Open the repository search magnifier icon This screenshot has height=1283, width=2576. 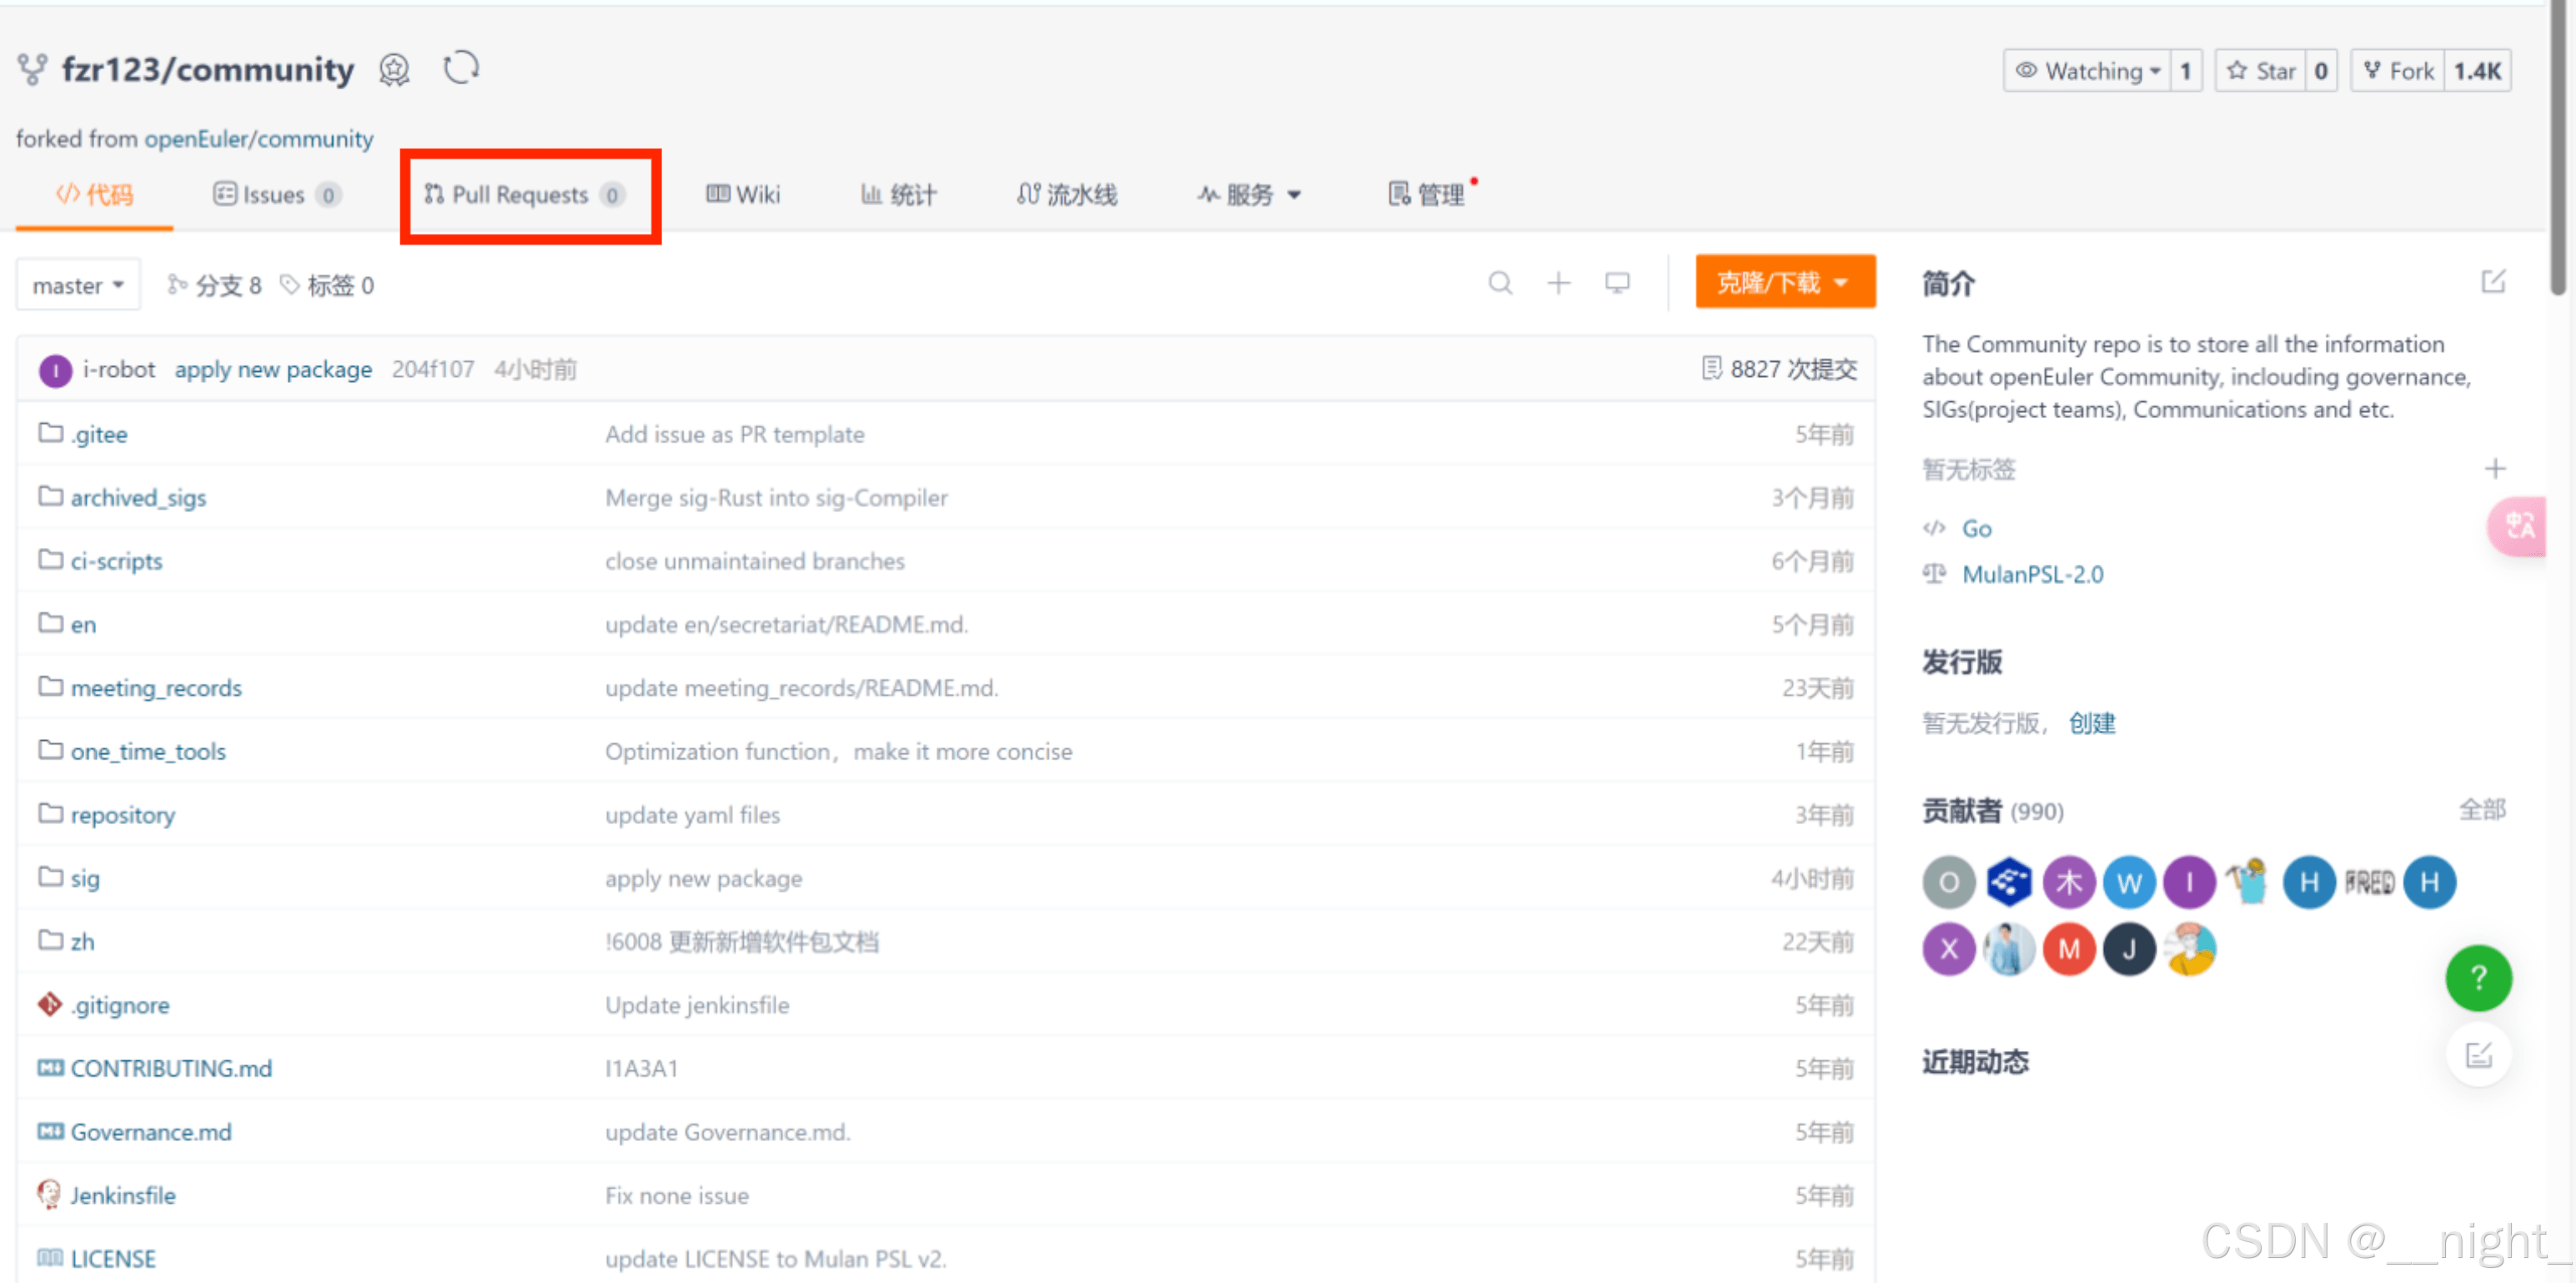click(x=1499, y=284)
